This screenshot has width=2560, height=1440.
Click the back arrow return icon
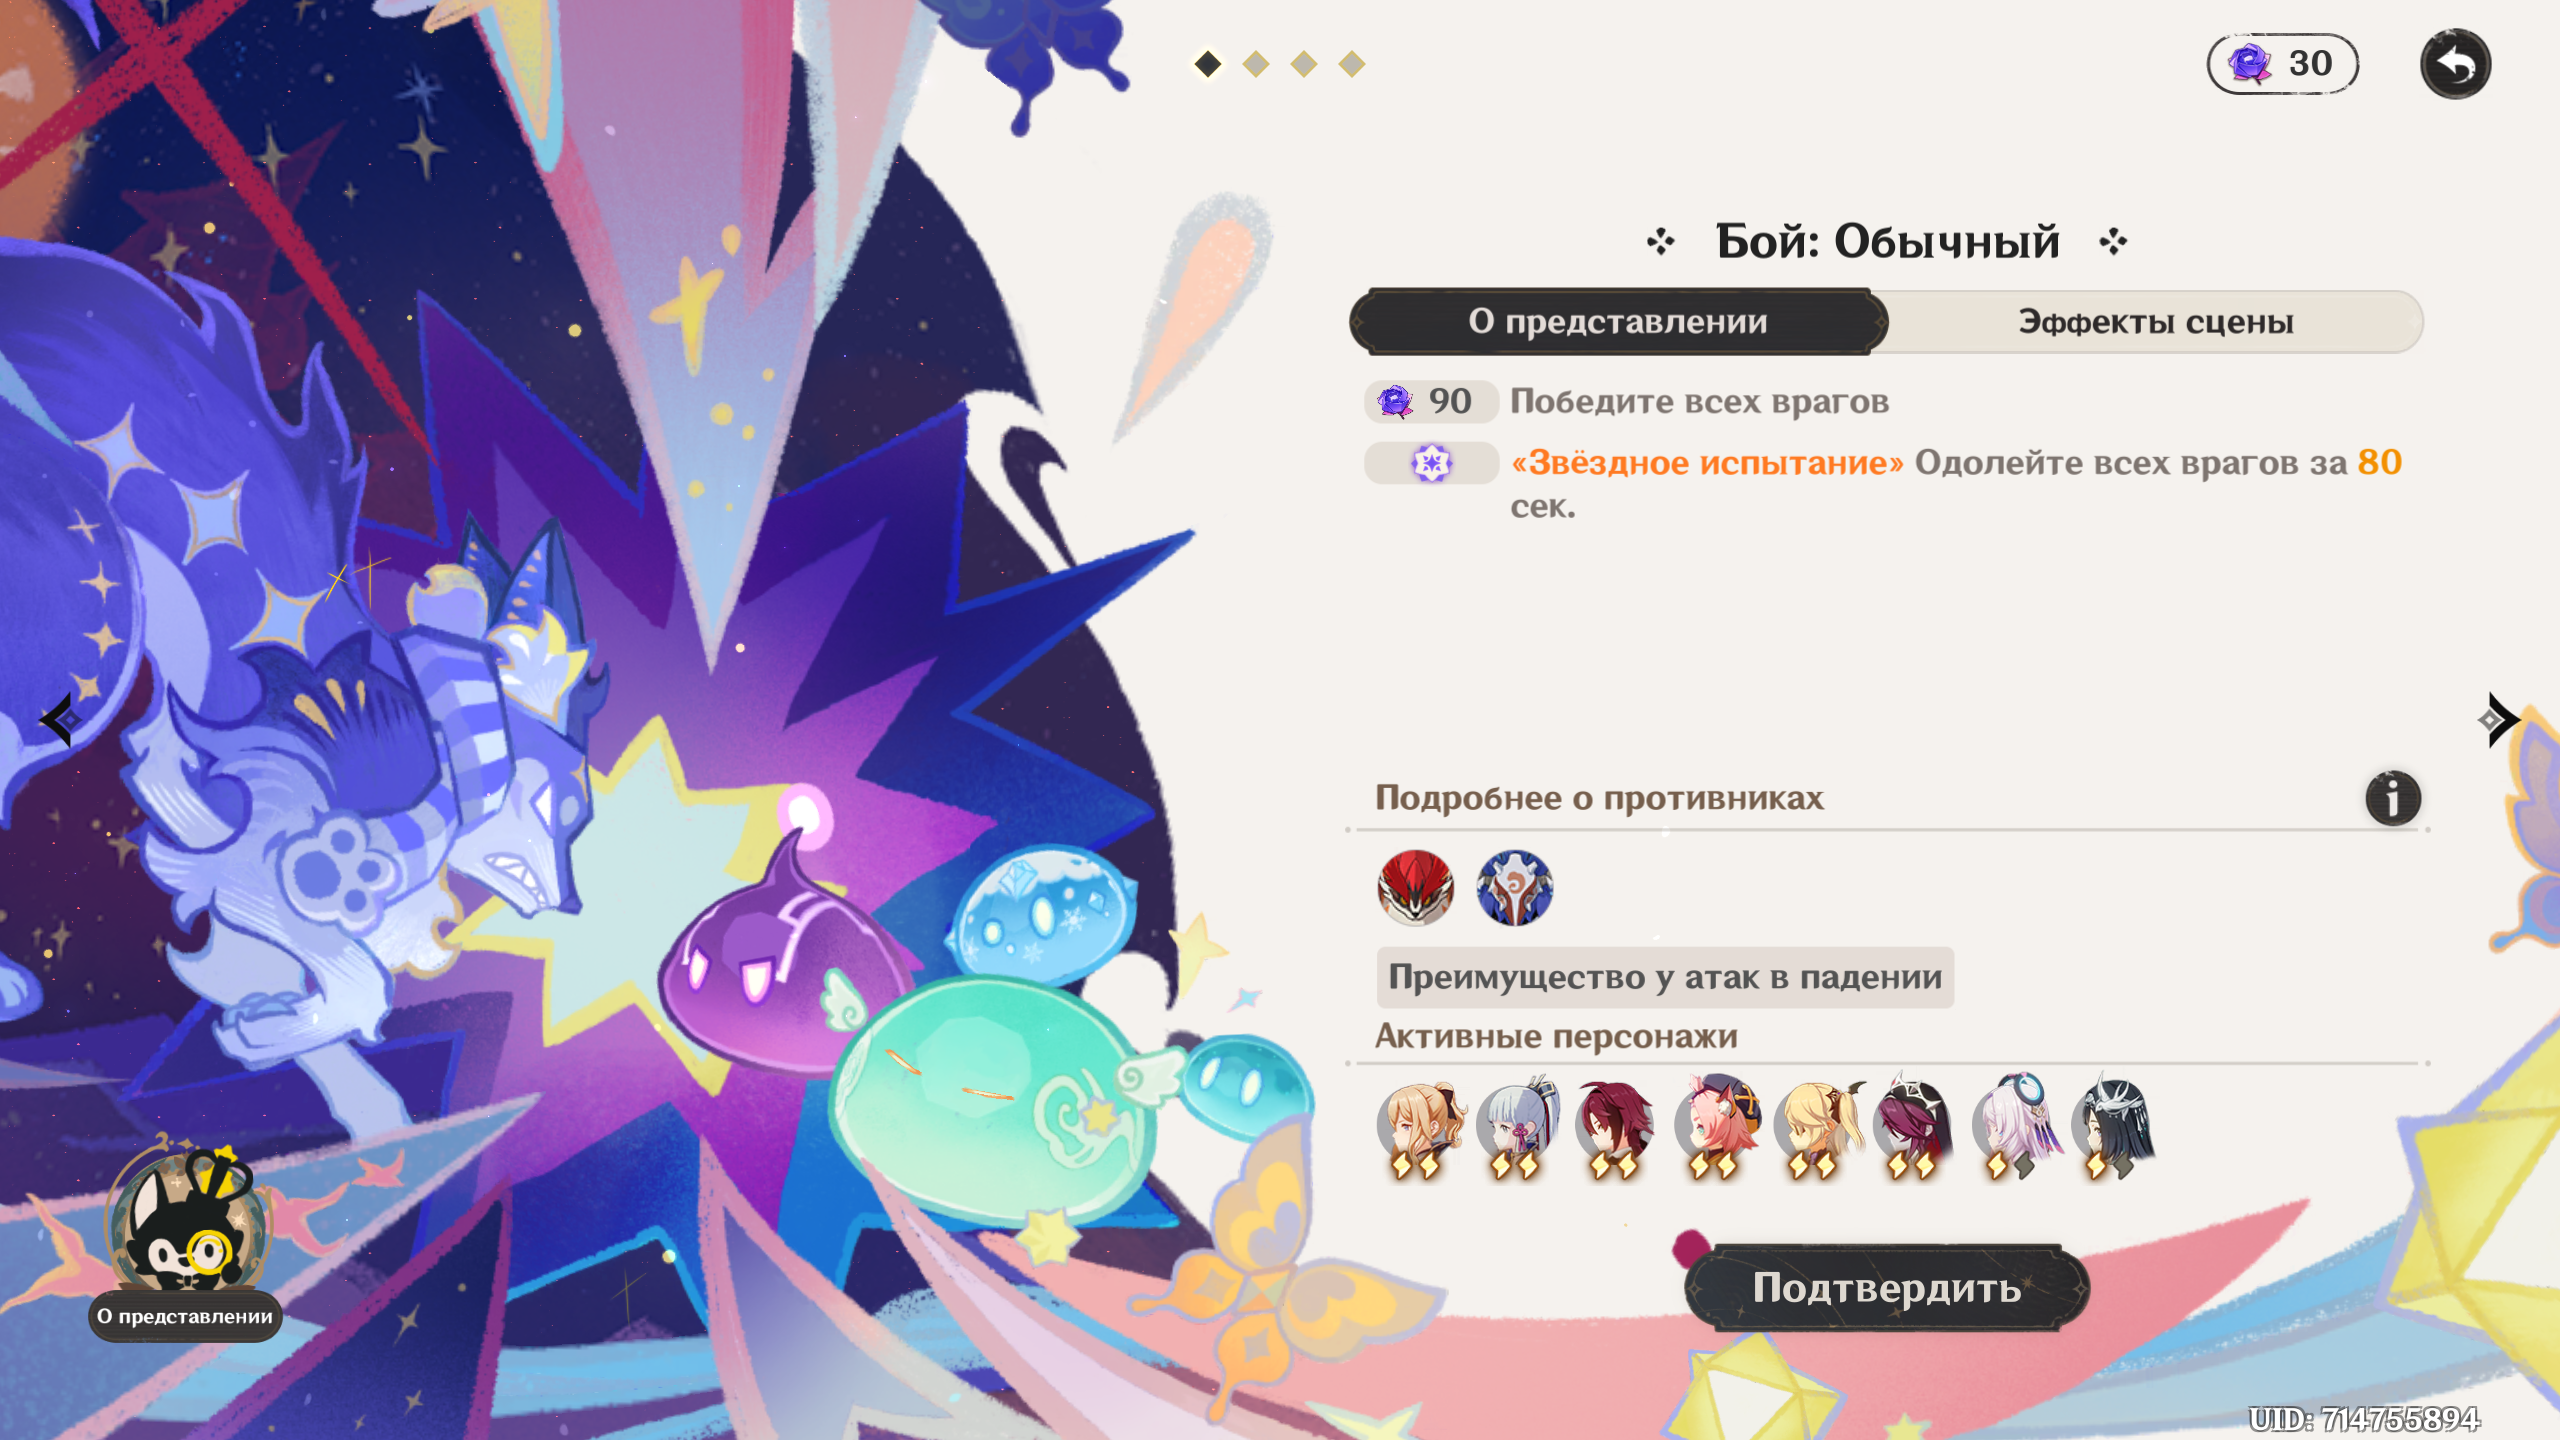[x=2455, y=64]
